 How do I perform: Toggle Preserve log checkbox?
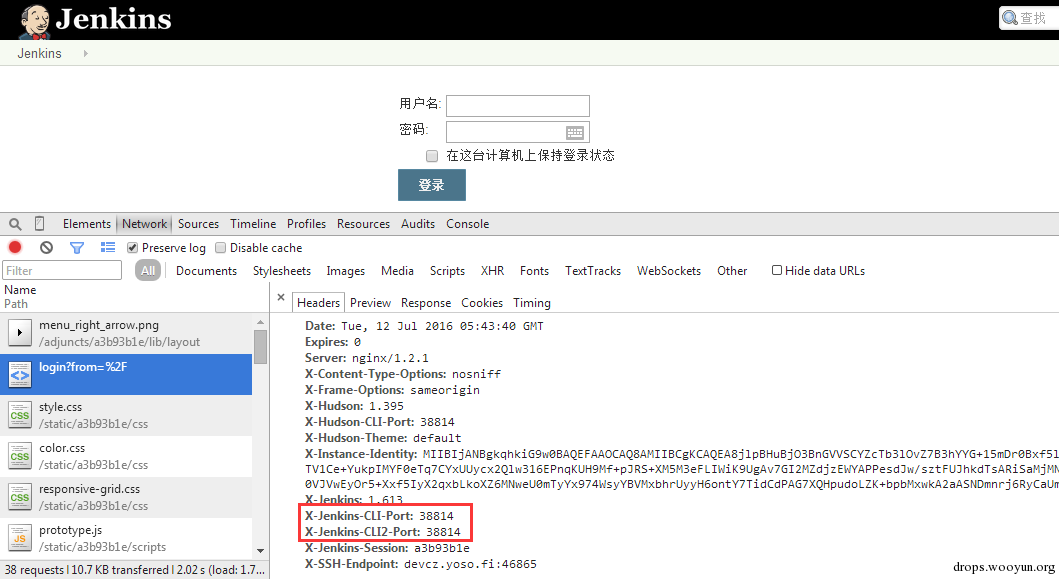coord(132,248)
